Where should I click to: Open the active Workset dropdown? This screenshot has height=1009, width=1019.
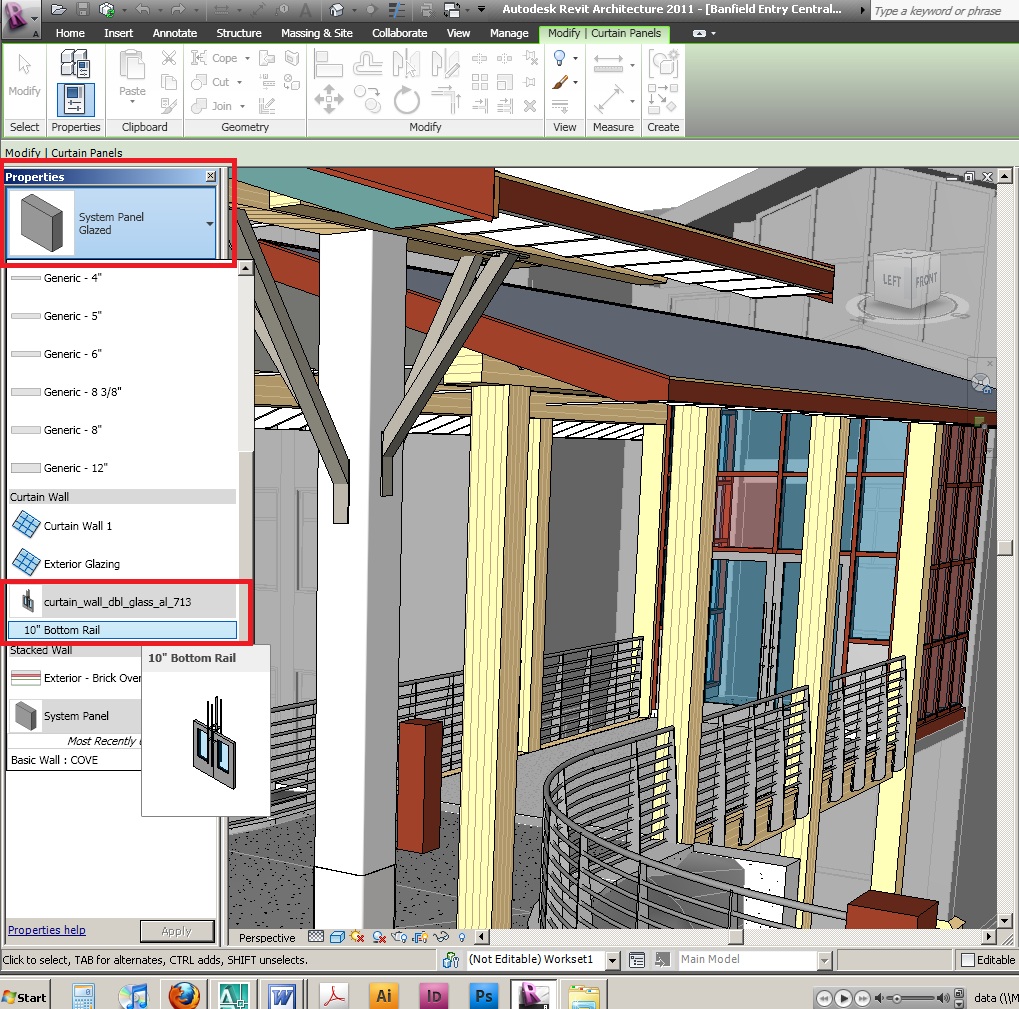pyautogui.click(x=614, y=960)
